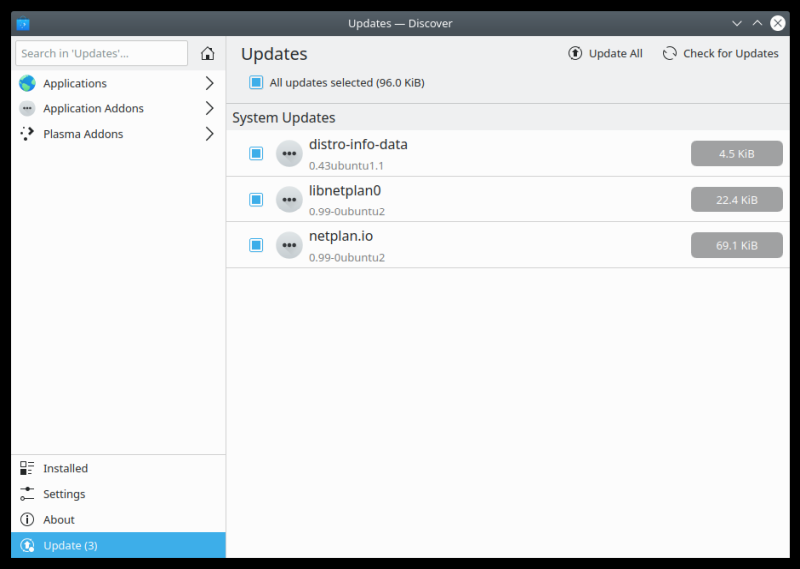This screenshot has width=800, height=569.
Task: Click the Update All arrow icon
Action: [x=575, y=53]
